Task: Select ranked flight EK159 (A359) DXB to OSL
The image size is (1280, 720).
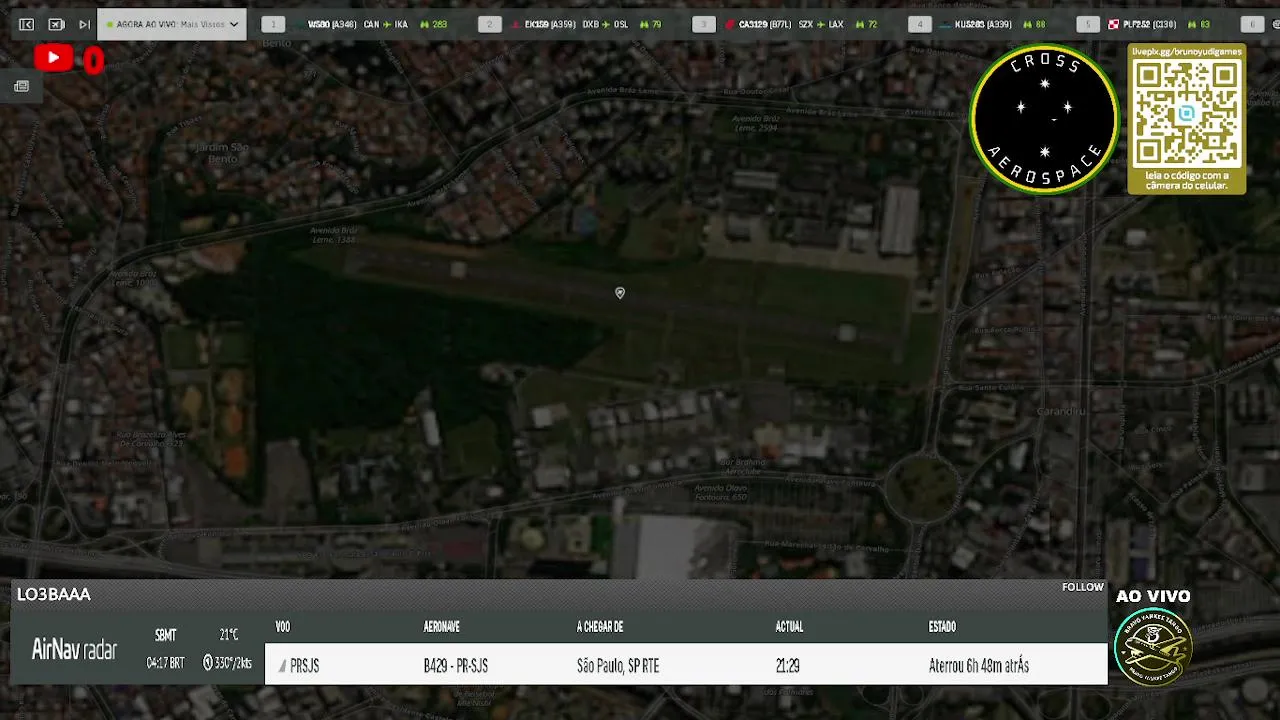Action: click(576, 24)
